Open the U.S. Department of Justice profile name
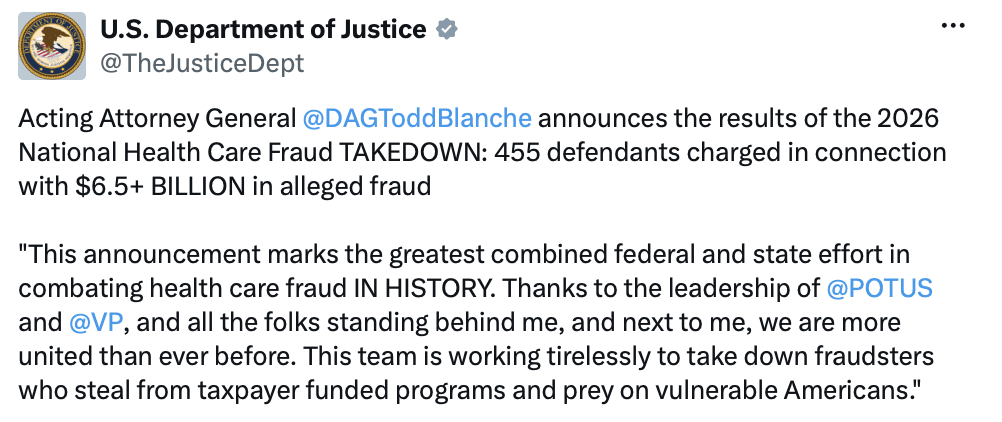This screenshot has height=422, width=1002. 263,29
